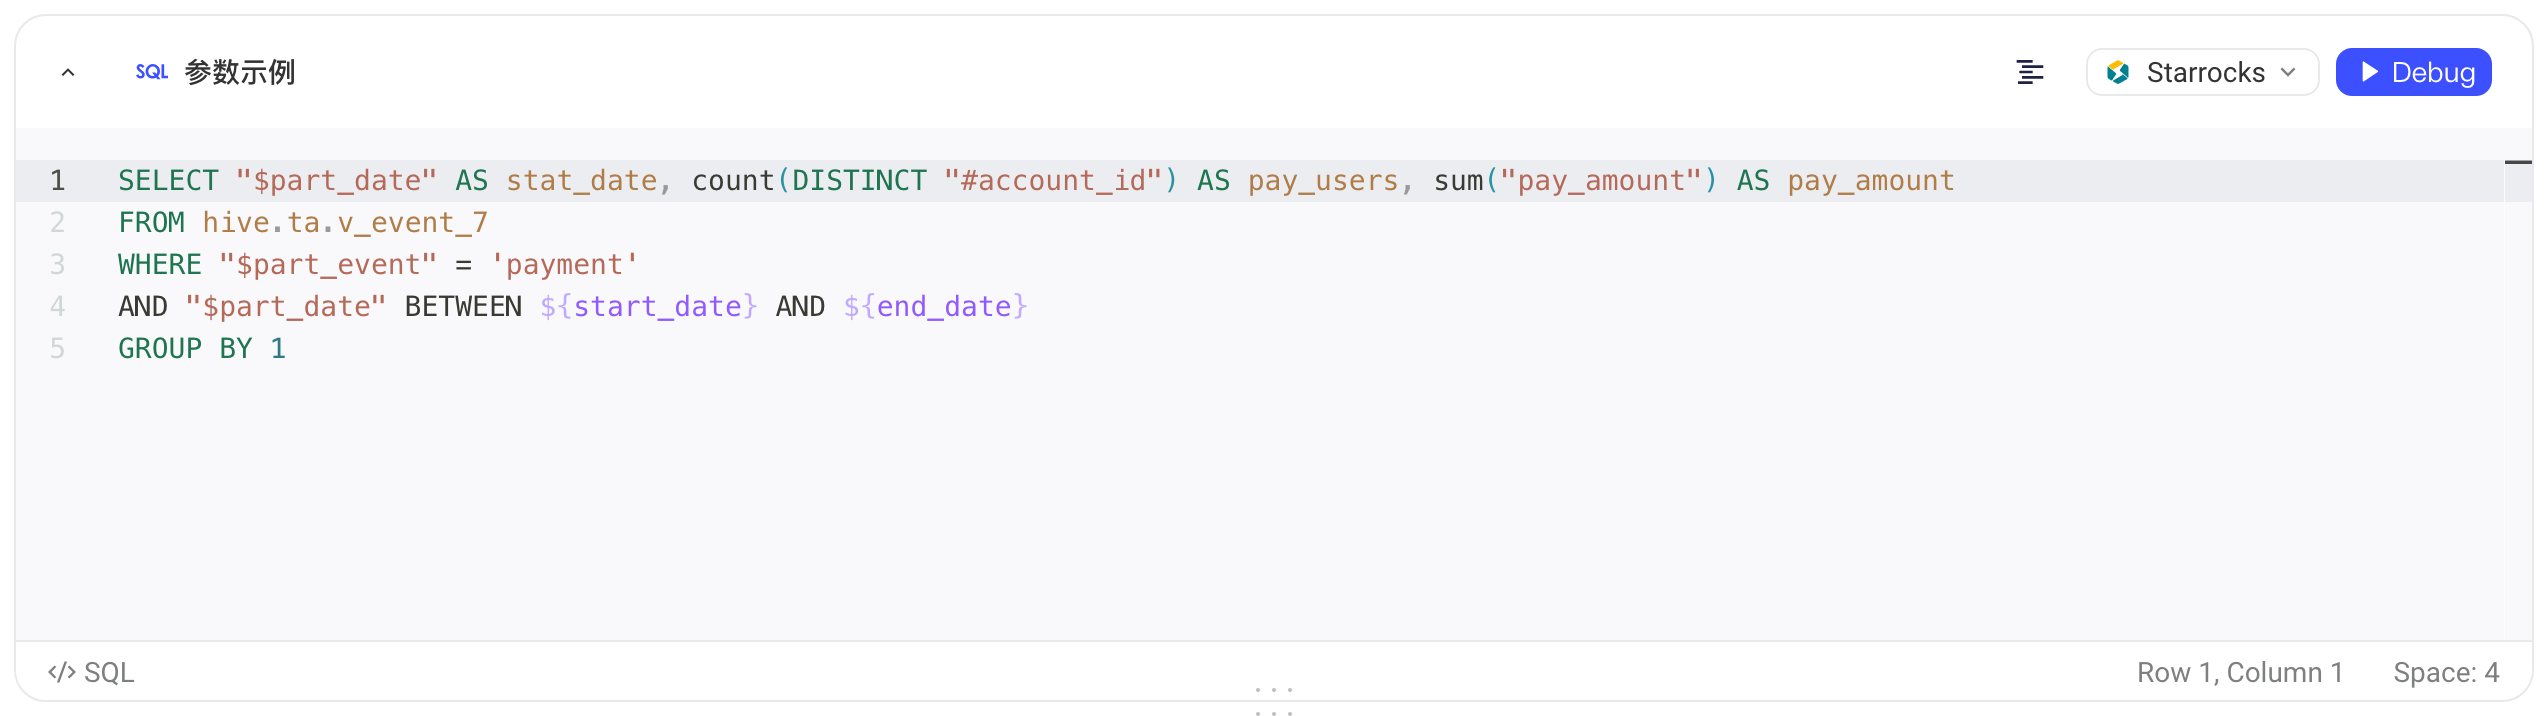Click line number 5 in the gutter
Viewport: 2548px width, 716px height.
point(57,348)
